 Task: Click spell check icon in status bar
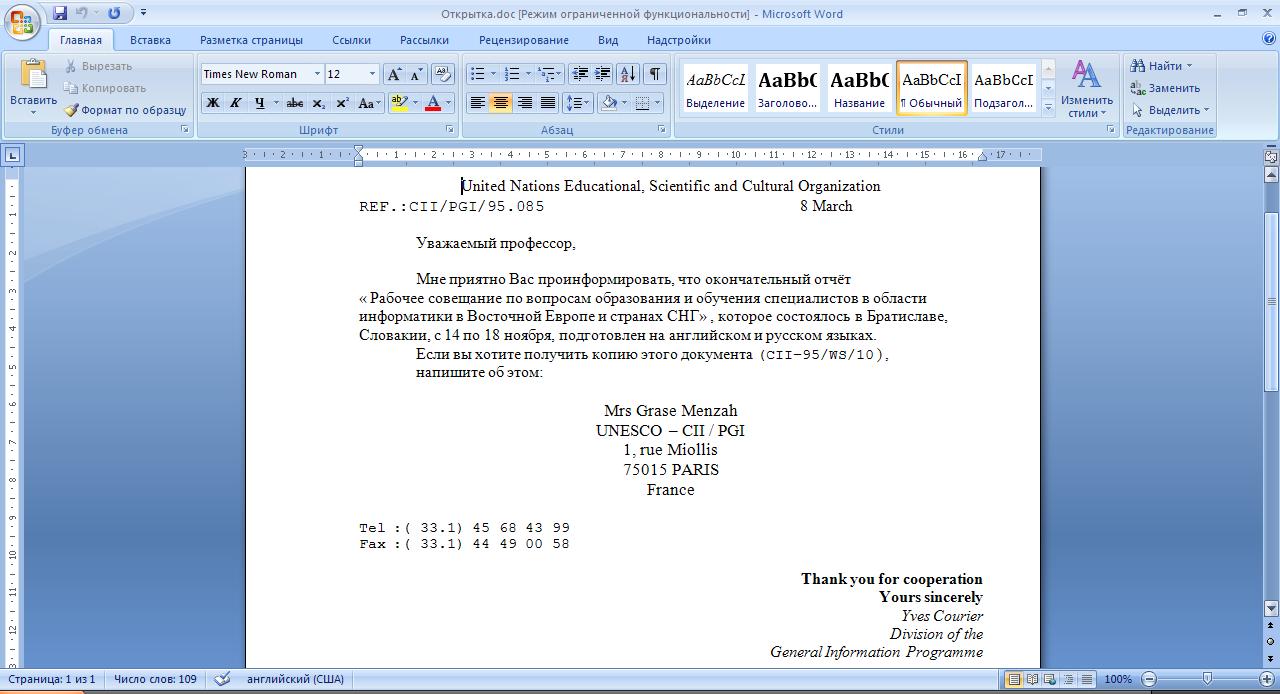pos(224,679)
